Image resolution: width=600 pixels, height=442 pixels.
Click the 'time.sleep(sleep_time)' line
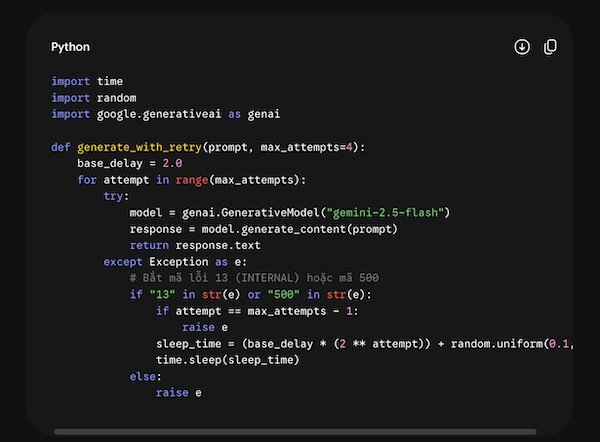tap(228, 360)
